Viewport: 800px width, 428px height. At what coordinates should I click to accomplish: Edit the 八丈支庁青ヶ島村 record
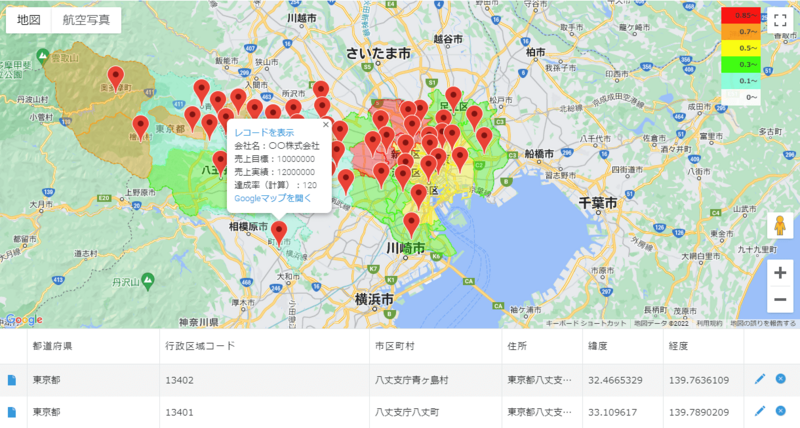pyautogui.click(x=760, y=379)
